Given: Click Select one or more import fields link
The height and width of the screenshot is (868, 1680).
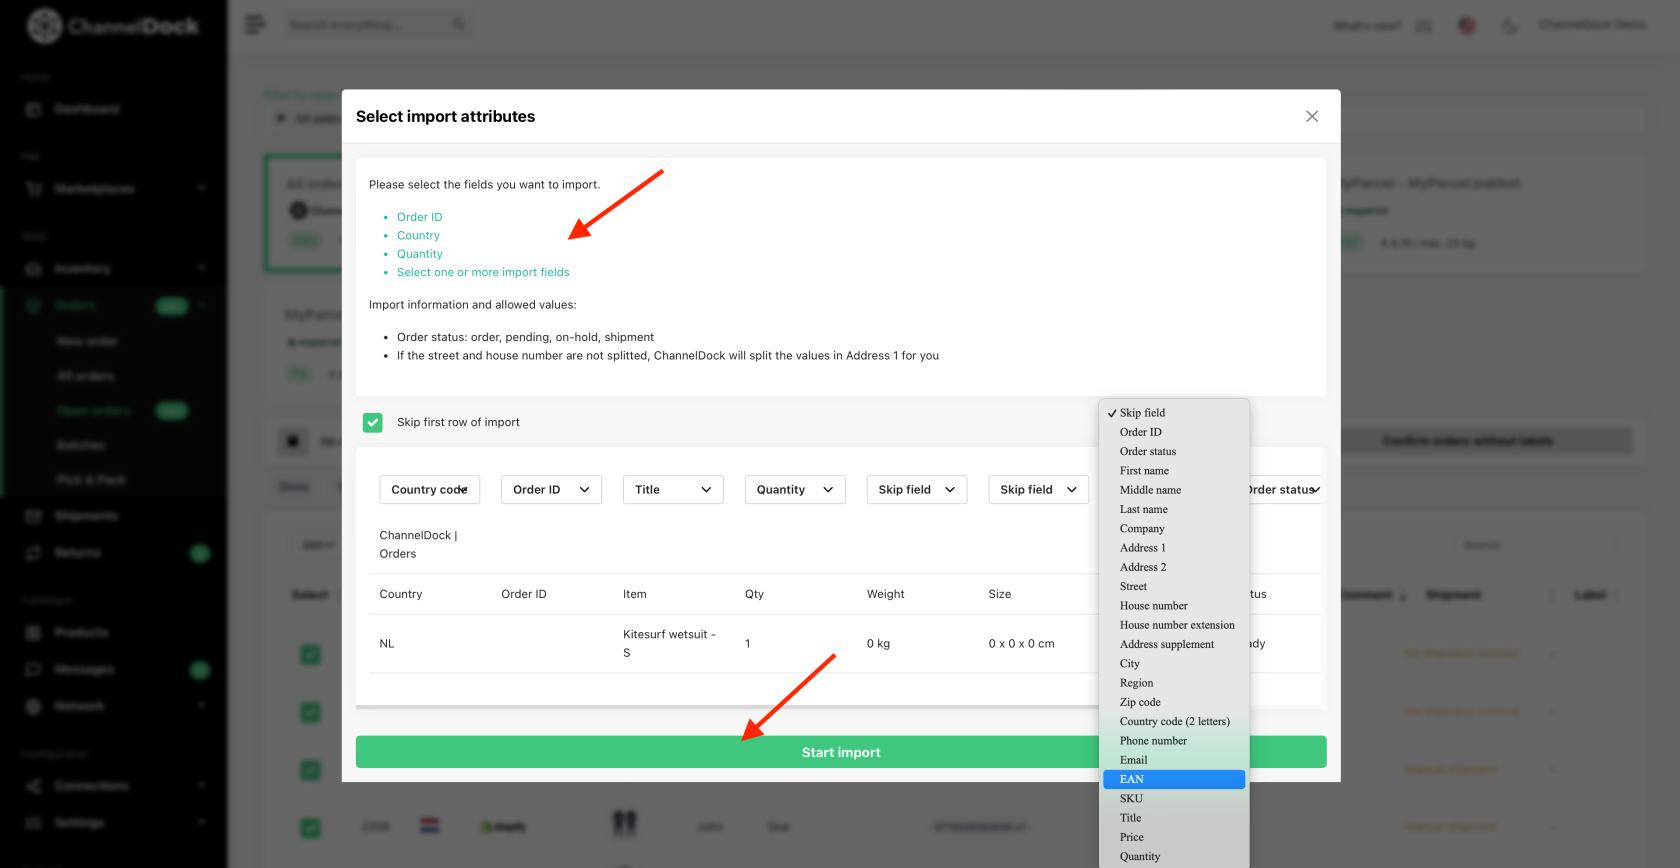Looking at the screenshot, I should [x=483, y=272].
